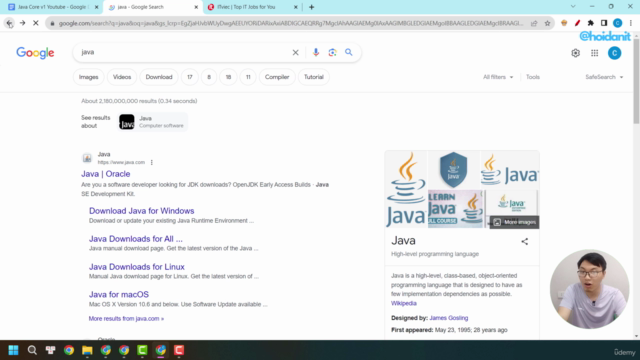Open the SafeSearch dropdown
Image resolution: width=640 pixels, height=360 pixels.
604,77
